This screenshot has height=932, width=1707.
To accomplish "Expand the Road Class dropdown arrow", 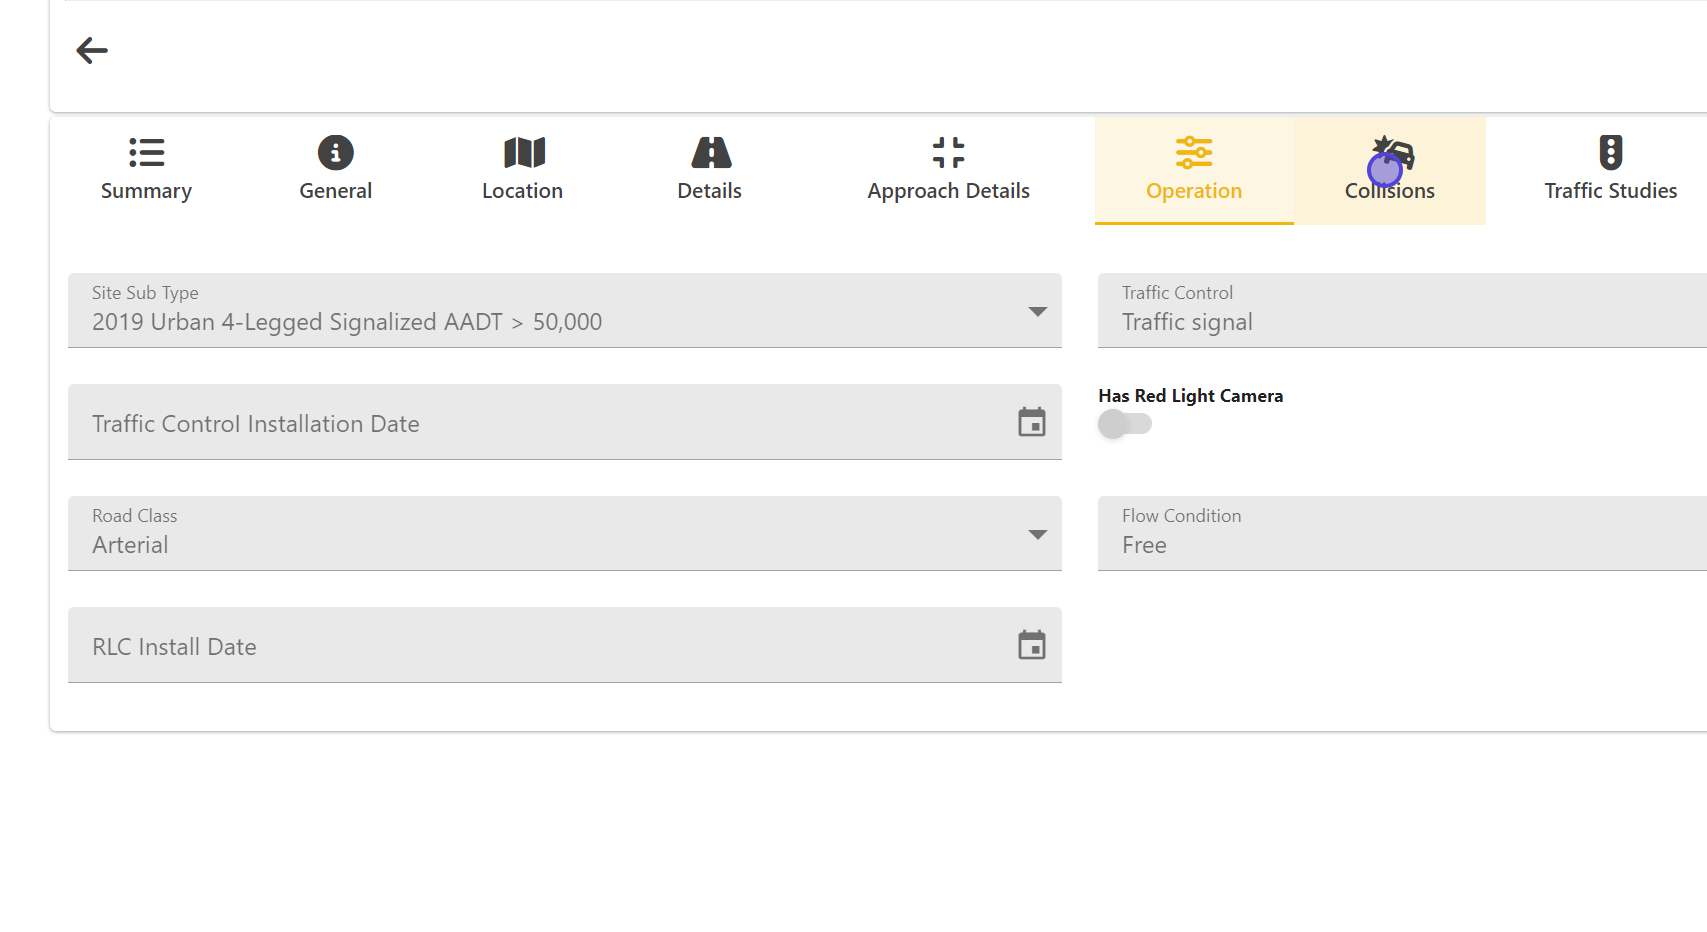I will (1037, 535).
